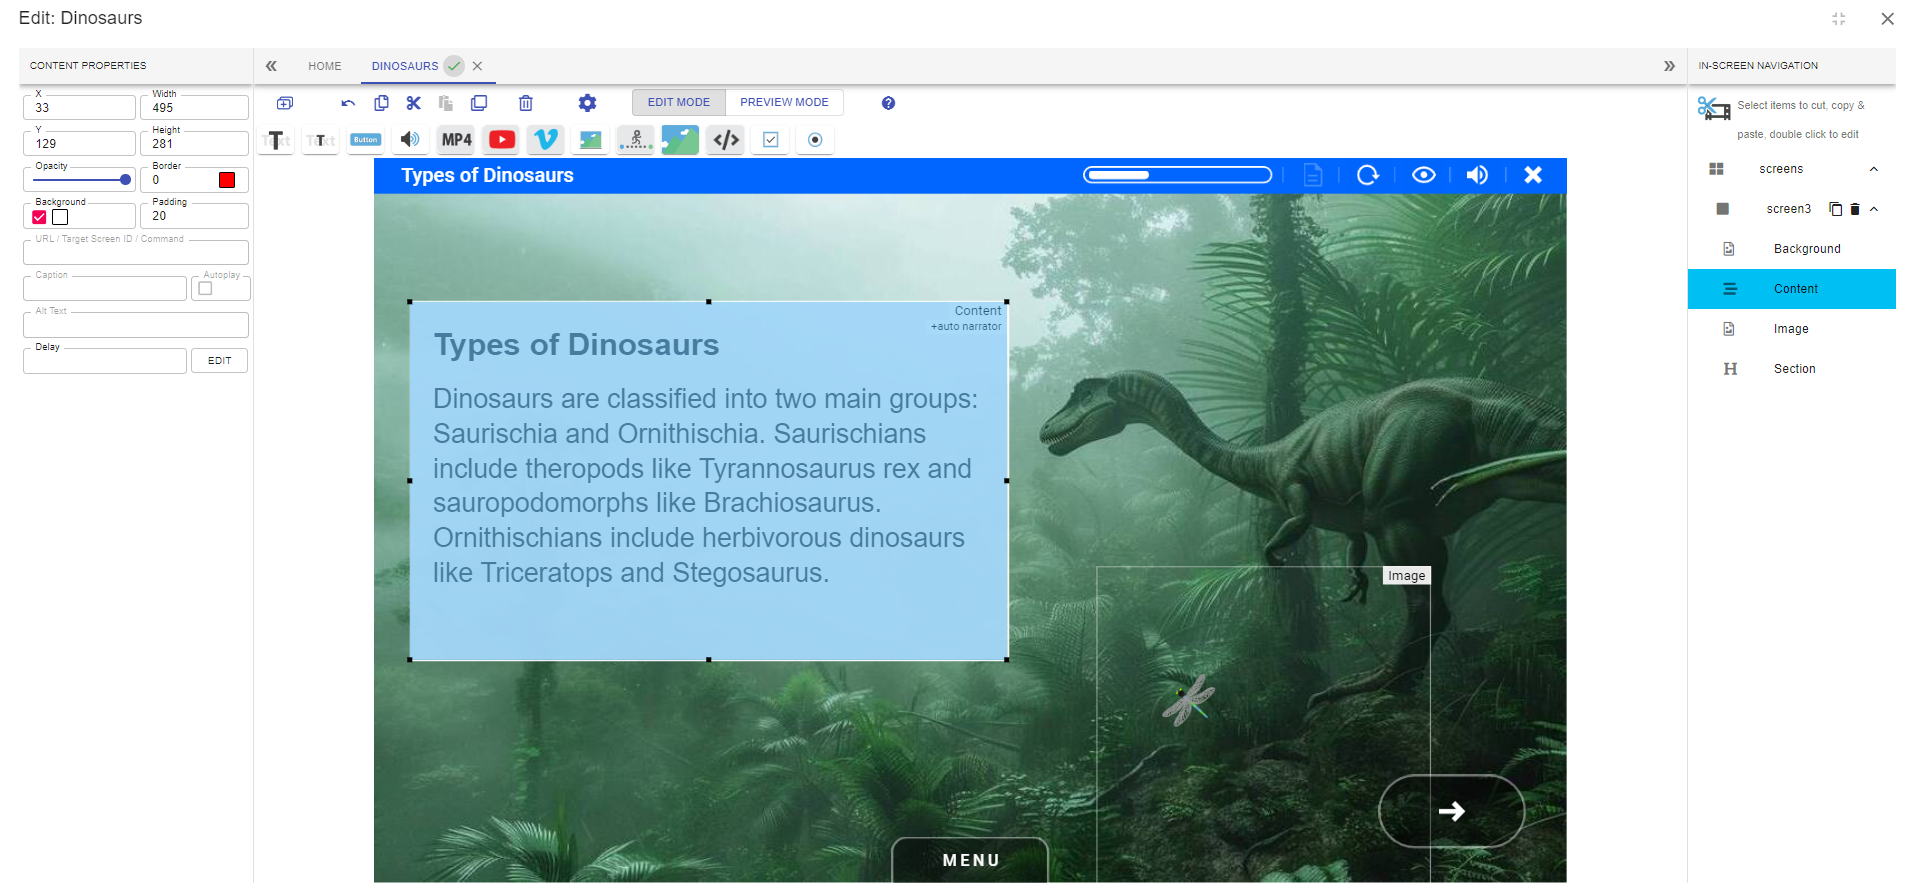Click the MENU button on the slide
The height and width of the screenshot is (892, 1908).
click(x=970, y=860)
